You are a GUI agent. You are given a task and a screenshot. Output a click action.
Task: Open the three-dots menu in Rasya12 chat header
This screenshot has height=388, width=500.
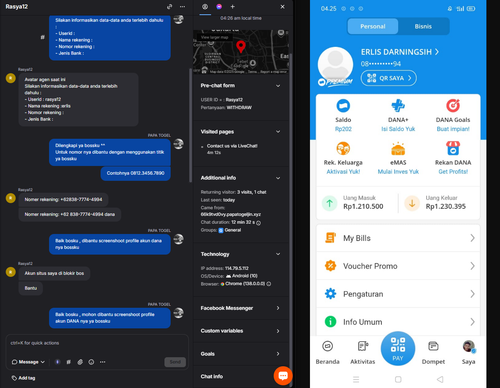[182, 7]
